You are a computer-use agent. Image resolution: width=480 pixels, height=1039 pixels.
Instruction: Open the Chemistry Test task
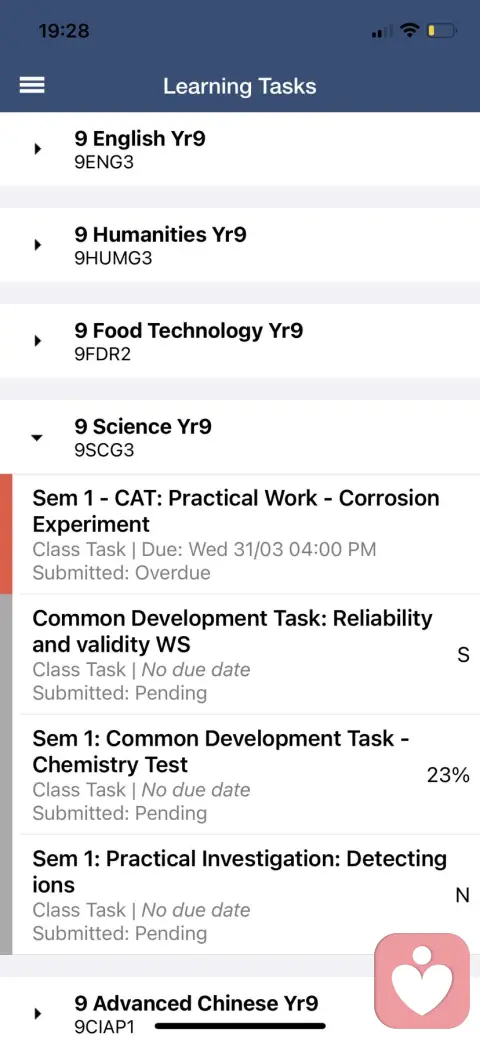click(246, 774)
